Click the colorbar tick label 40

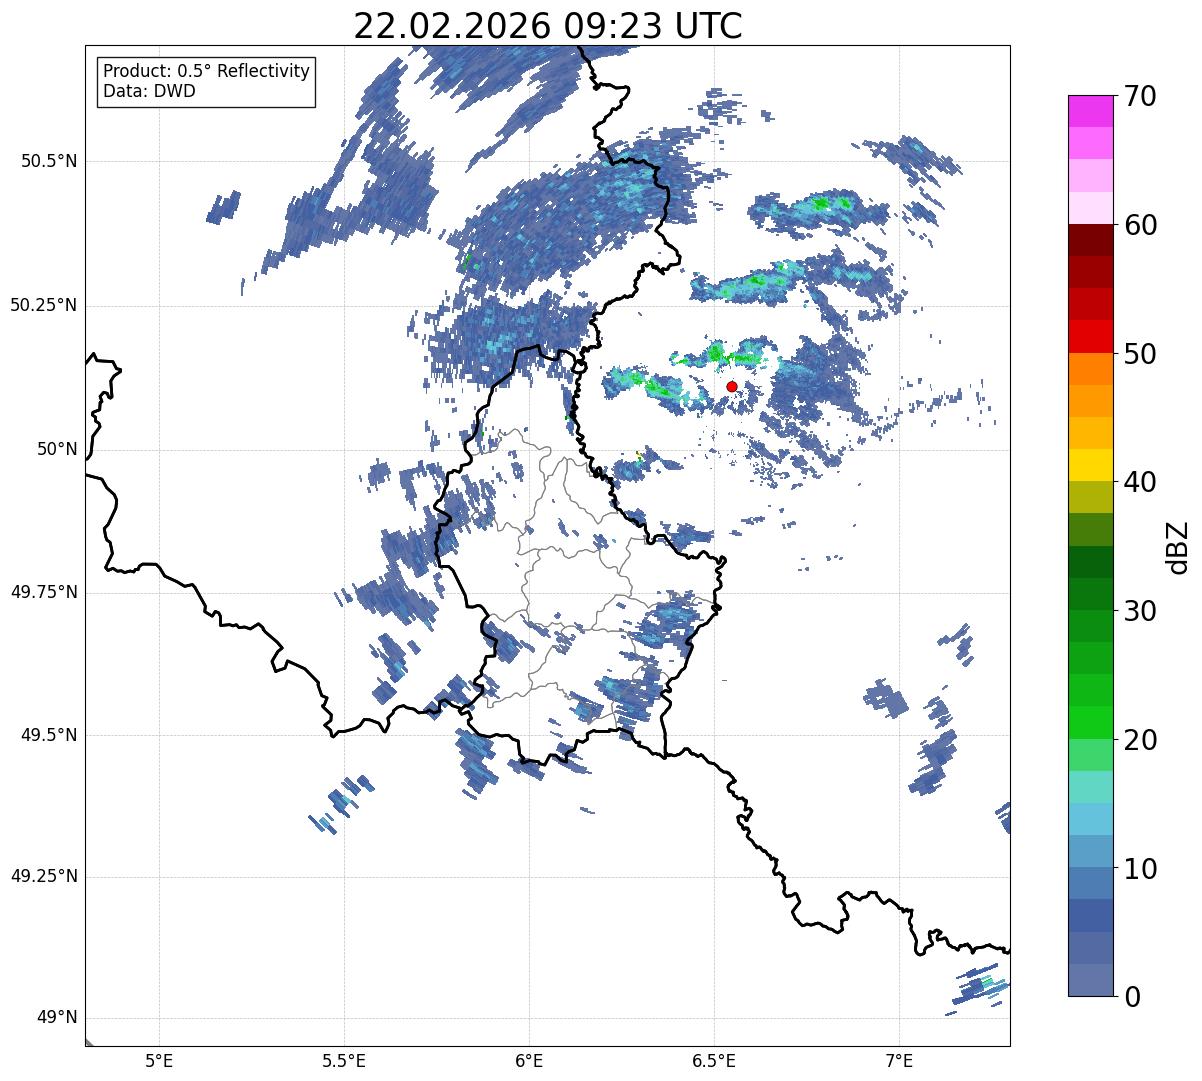pyautogui.click(x=1141, y=482)
